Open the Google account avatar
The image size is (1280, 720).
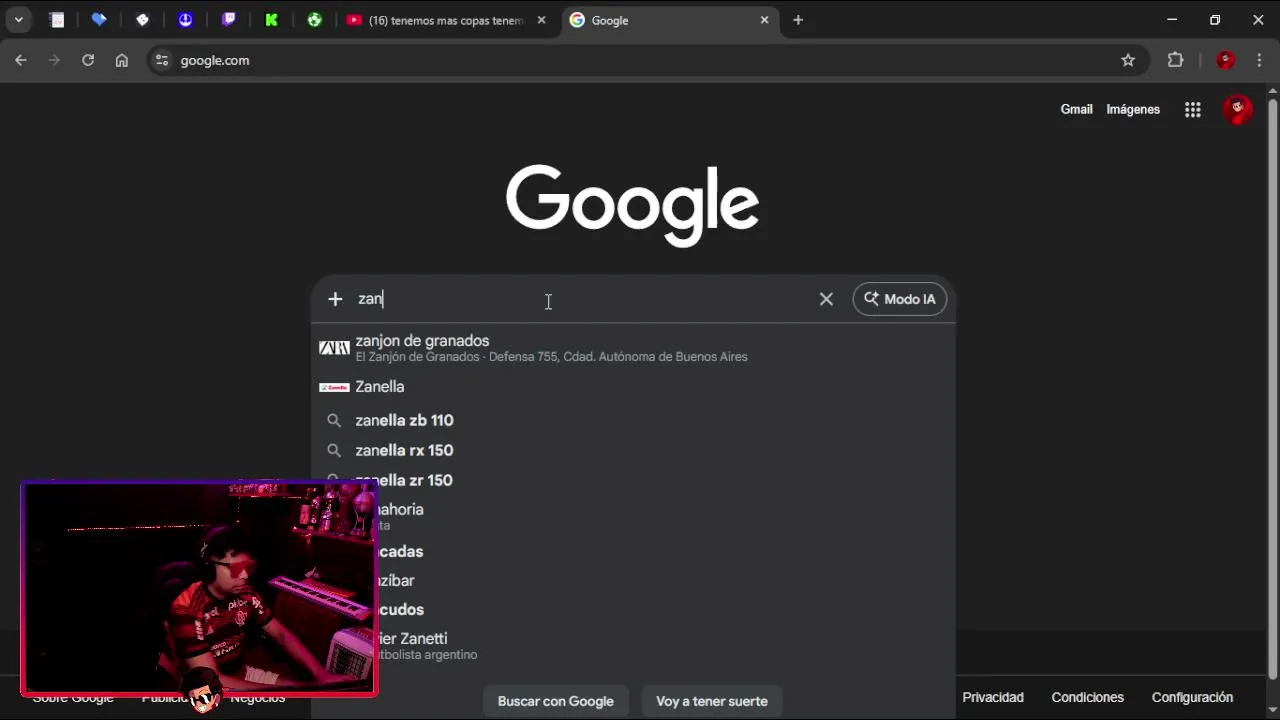pyautogui.click(x=1238, y=109)
